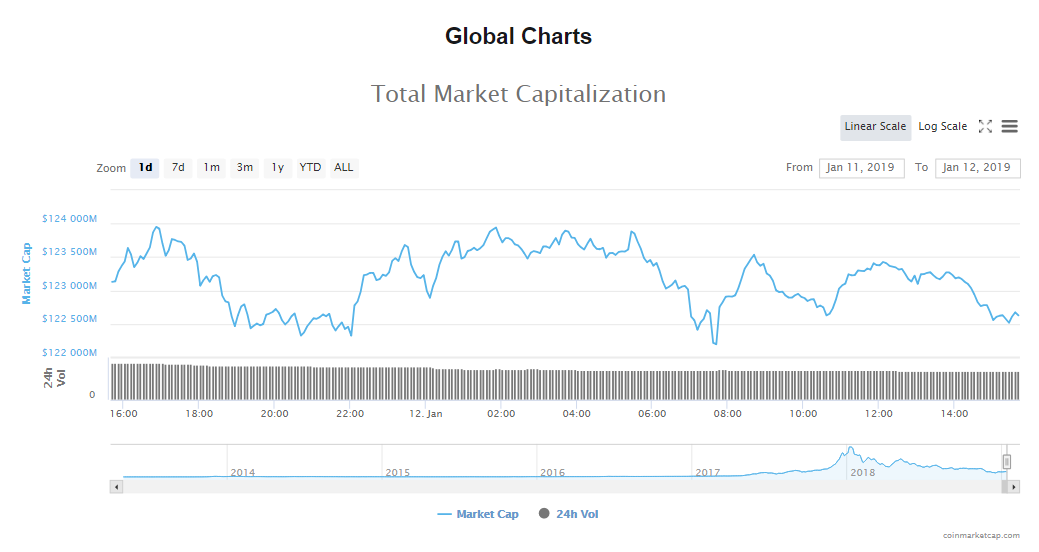Select the 7d zoom range
1039x552 pixels.
[178, 167]
